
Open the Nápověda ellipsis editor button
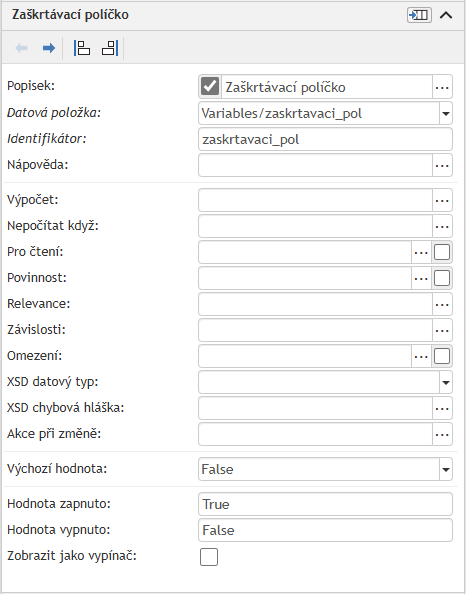pyautogui.click(x=442, y=165)
